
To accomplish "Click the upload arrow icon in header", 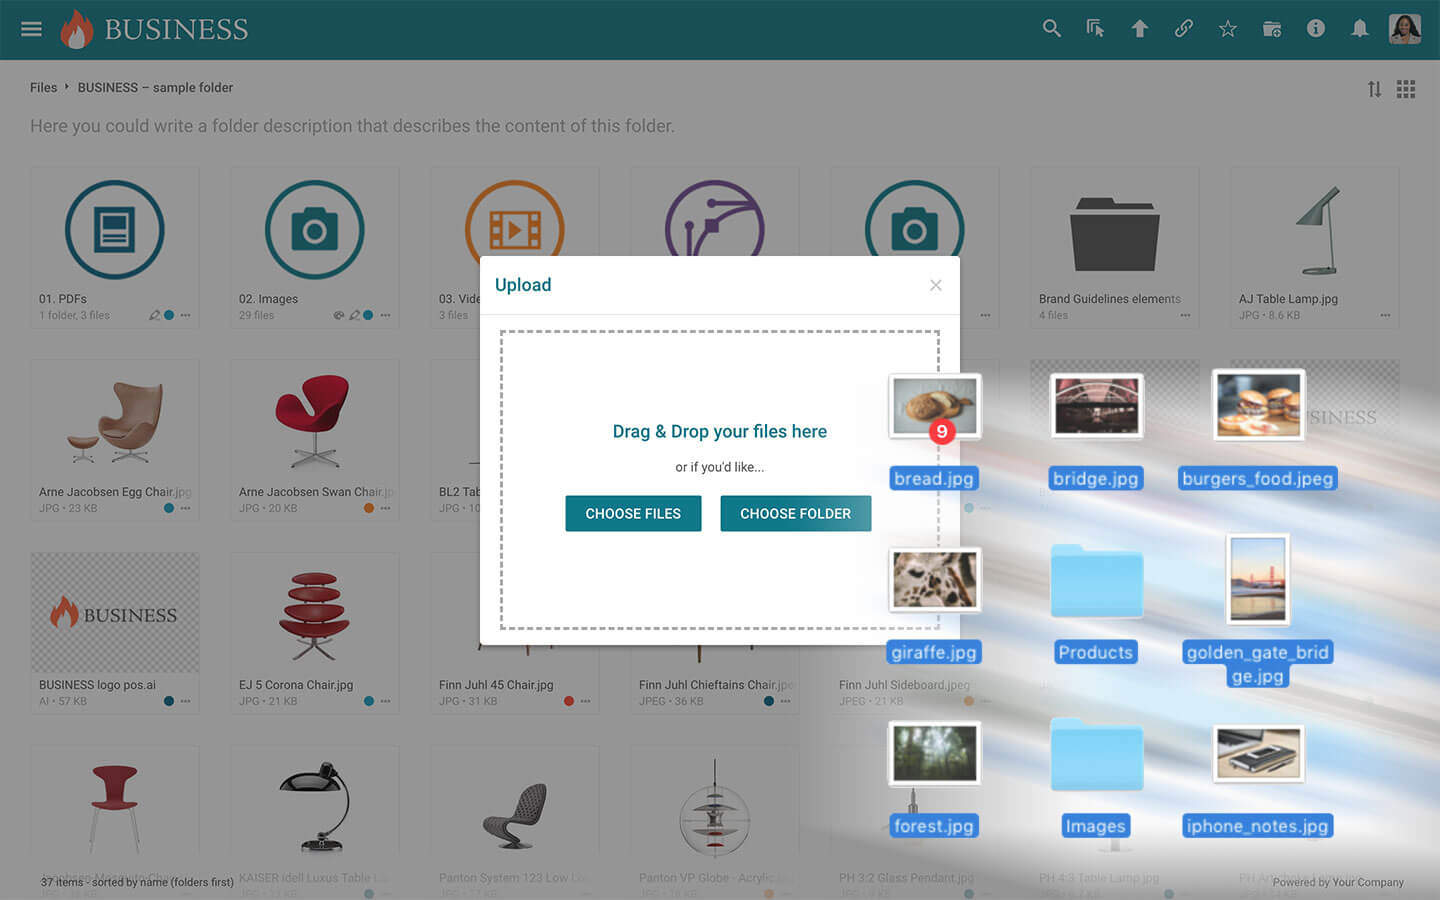I will (1139, 29).
